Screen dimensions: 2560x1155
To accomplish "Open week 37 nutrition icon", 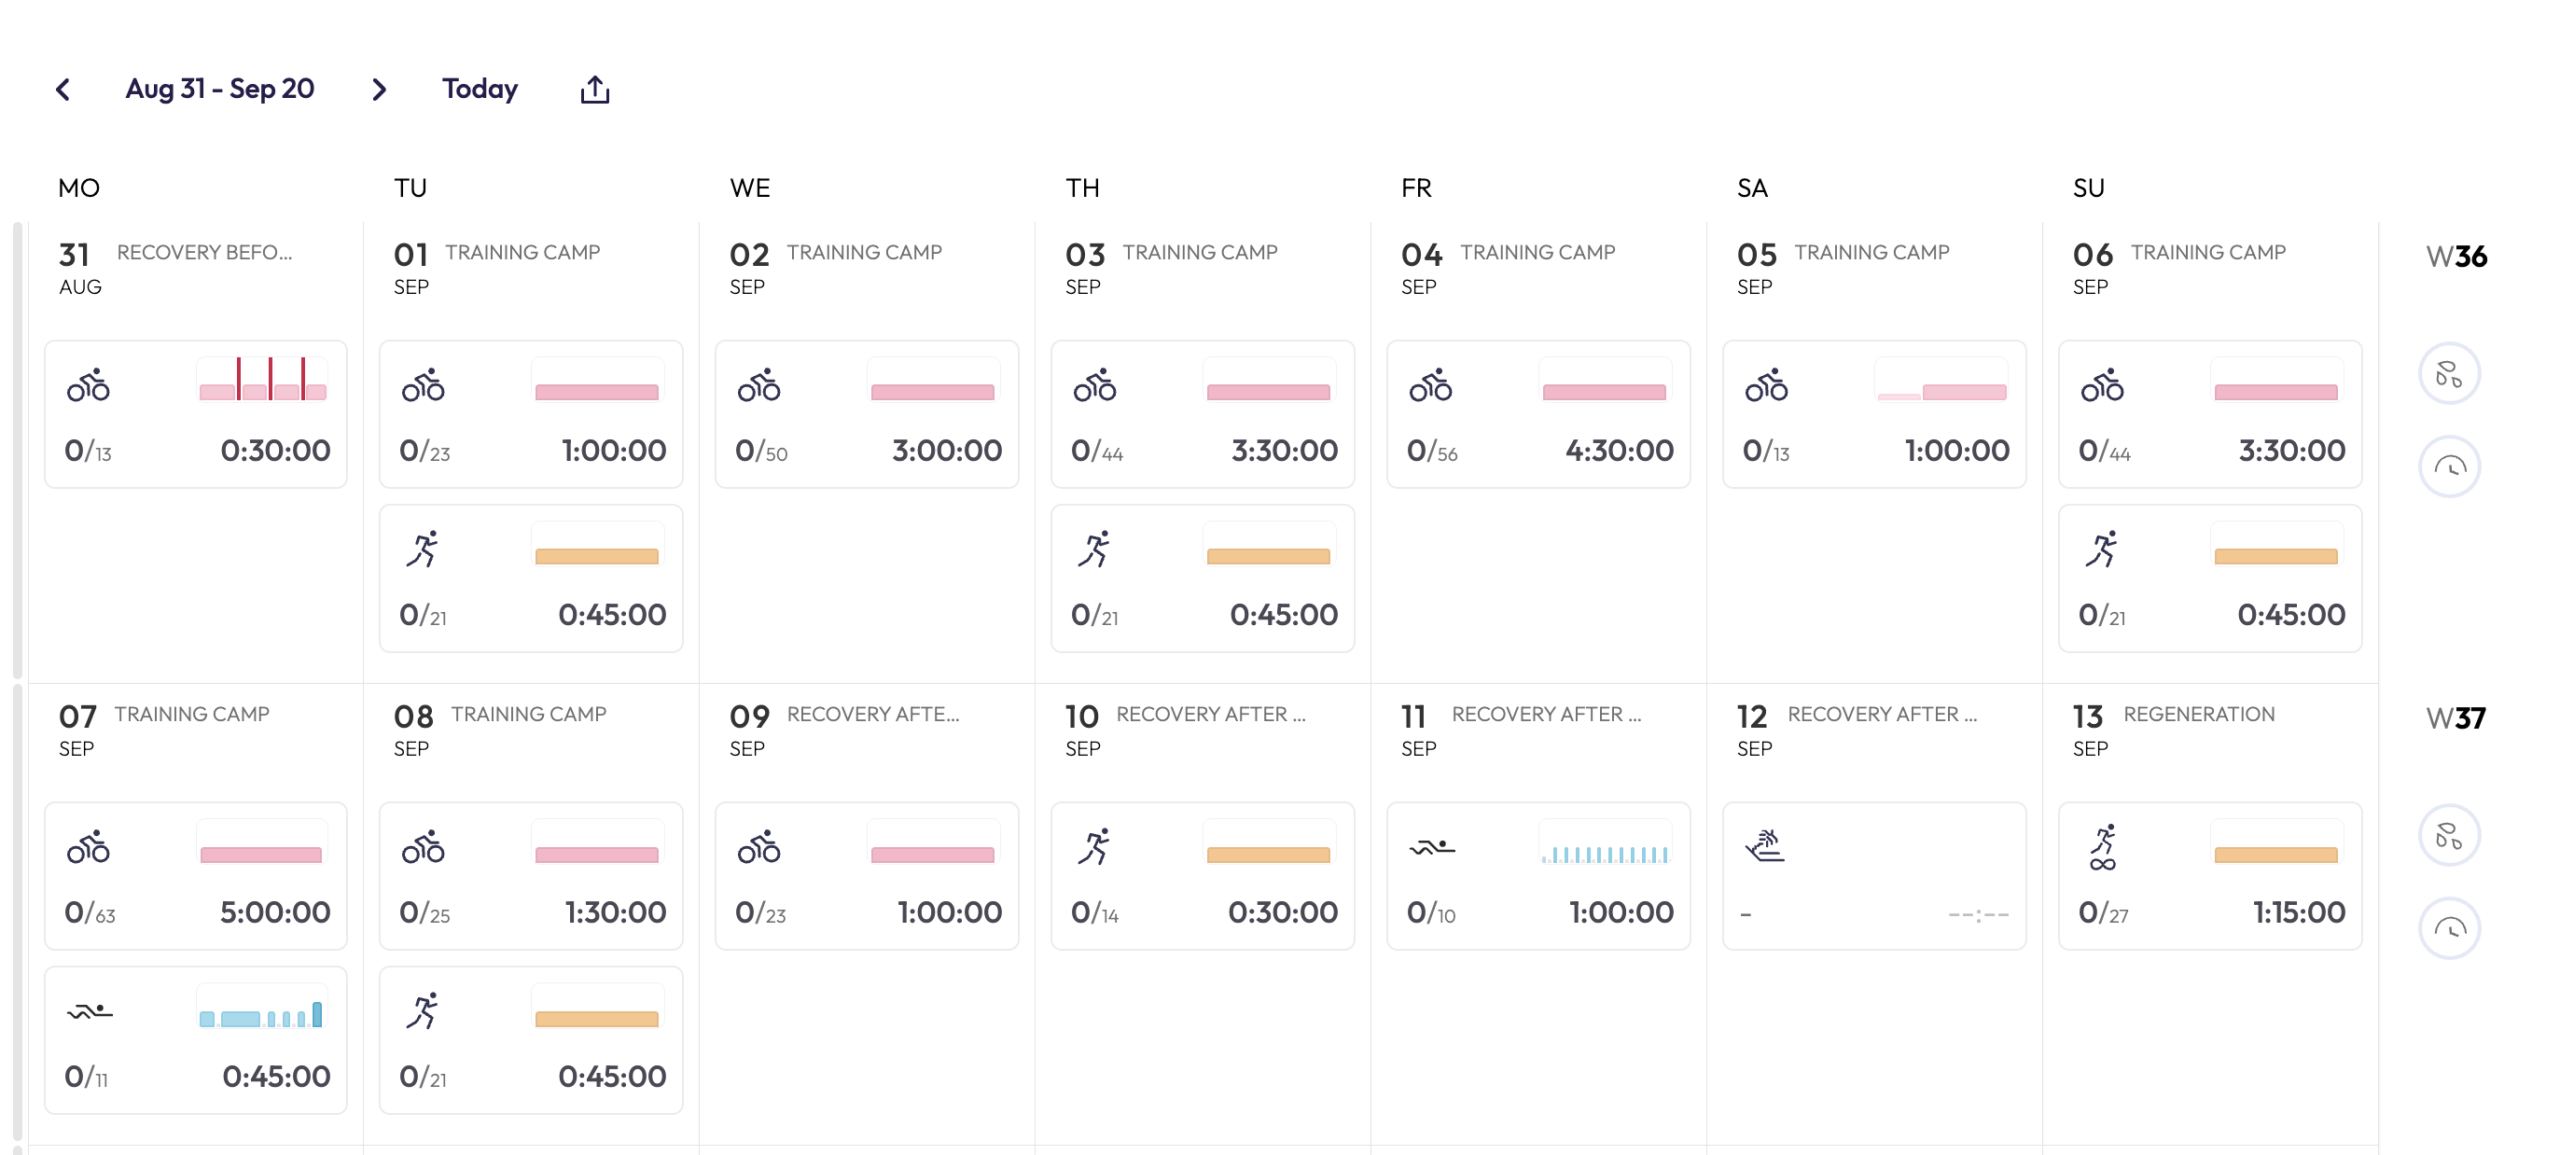I will pos(2448,836).
